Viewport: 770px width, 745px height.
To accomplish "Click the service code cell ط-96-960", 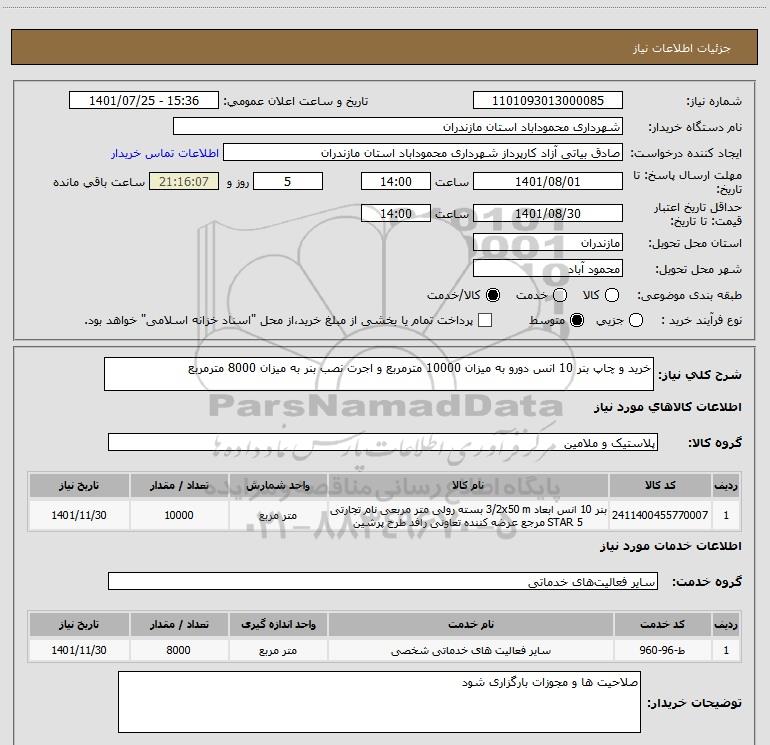I will pyautogui.click(x=662, y=650).
